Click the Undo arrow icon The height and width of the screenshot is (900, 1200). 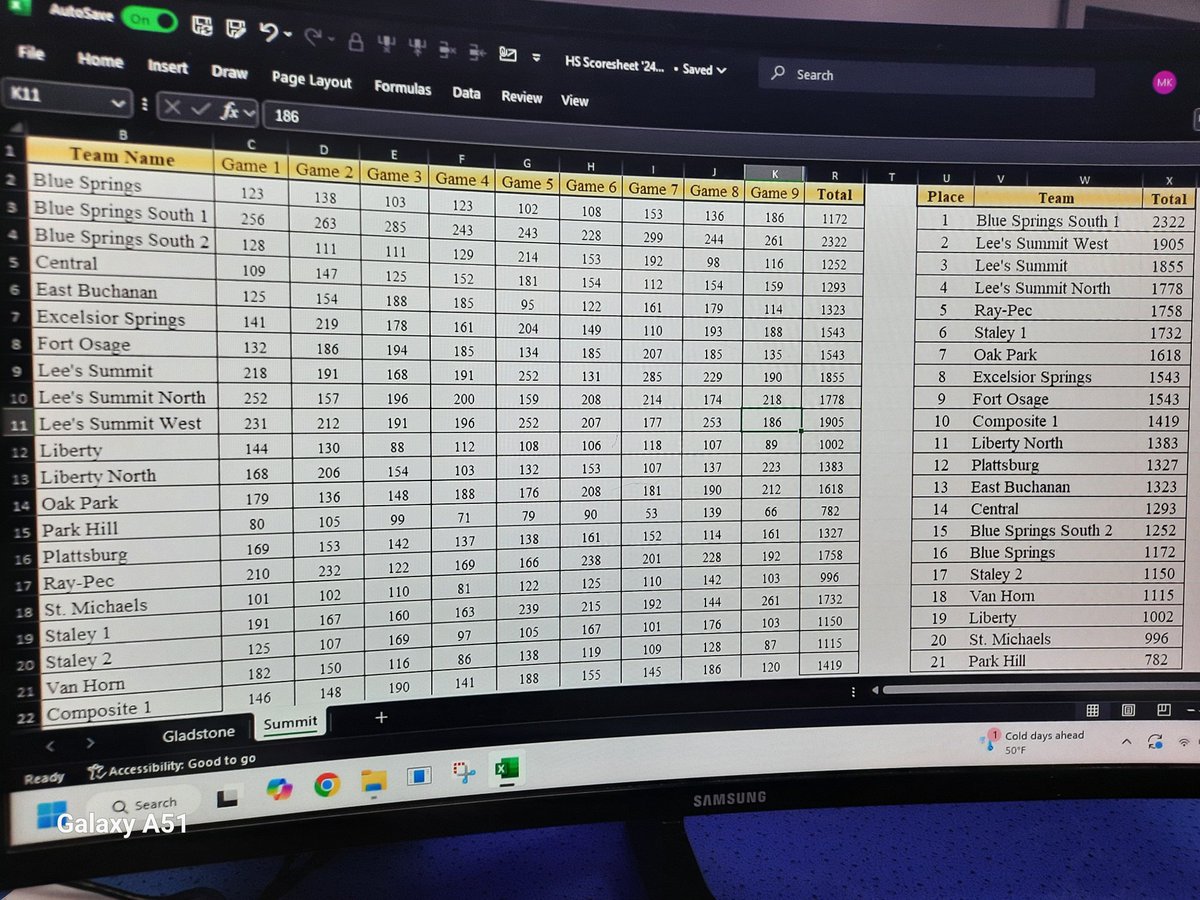tap(268, 33)
